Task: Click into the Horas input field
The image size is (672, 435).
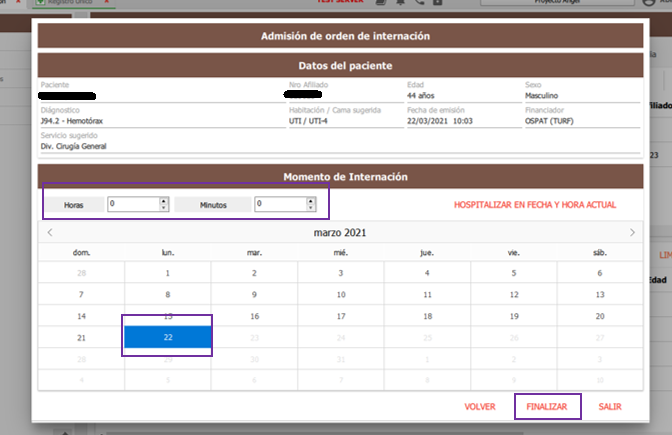Action: click(x=132, y=204)
